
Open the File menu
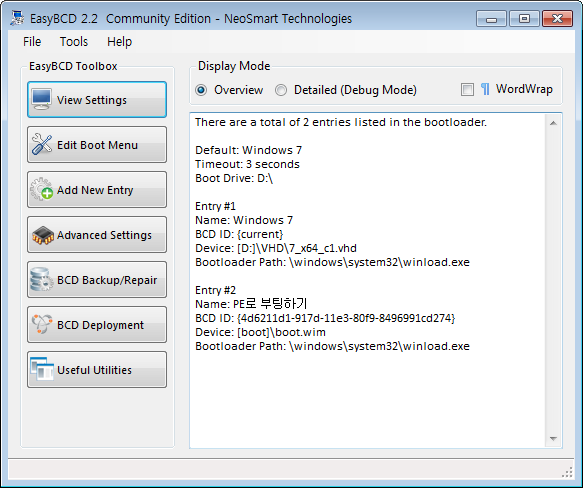coord(32,42)
